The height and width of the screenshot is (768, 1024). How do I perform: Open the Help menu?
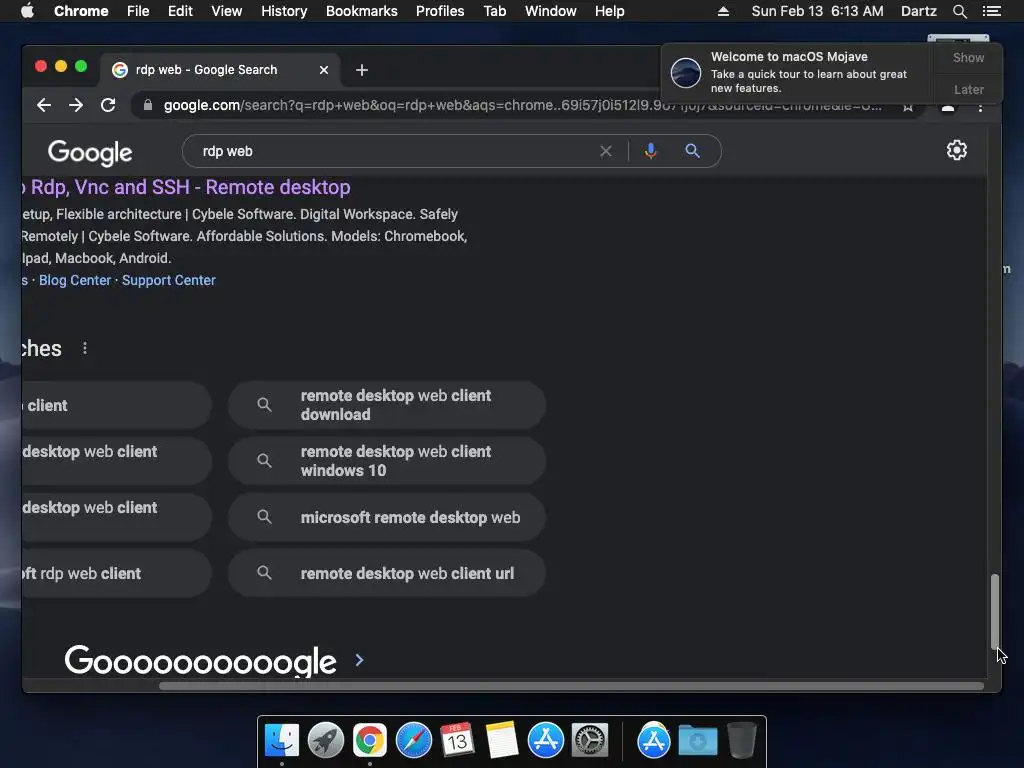pos(609,11)
